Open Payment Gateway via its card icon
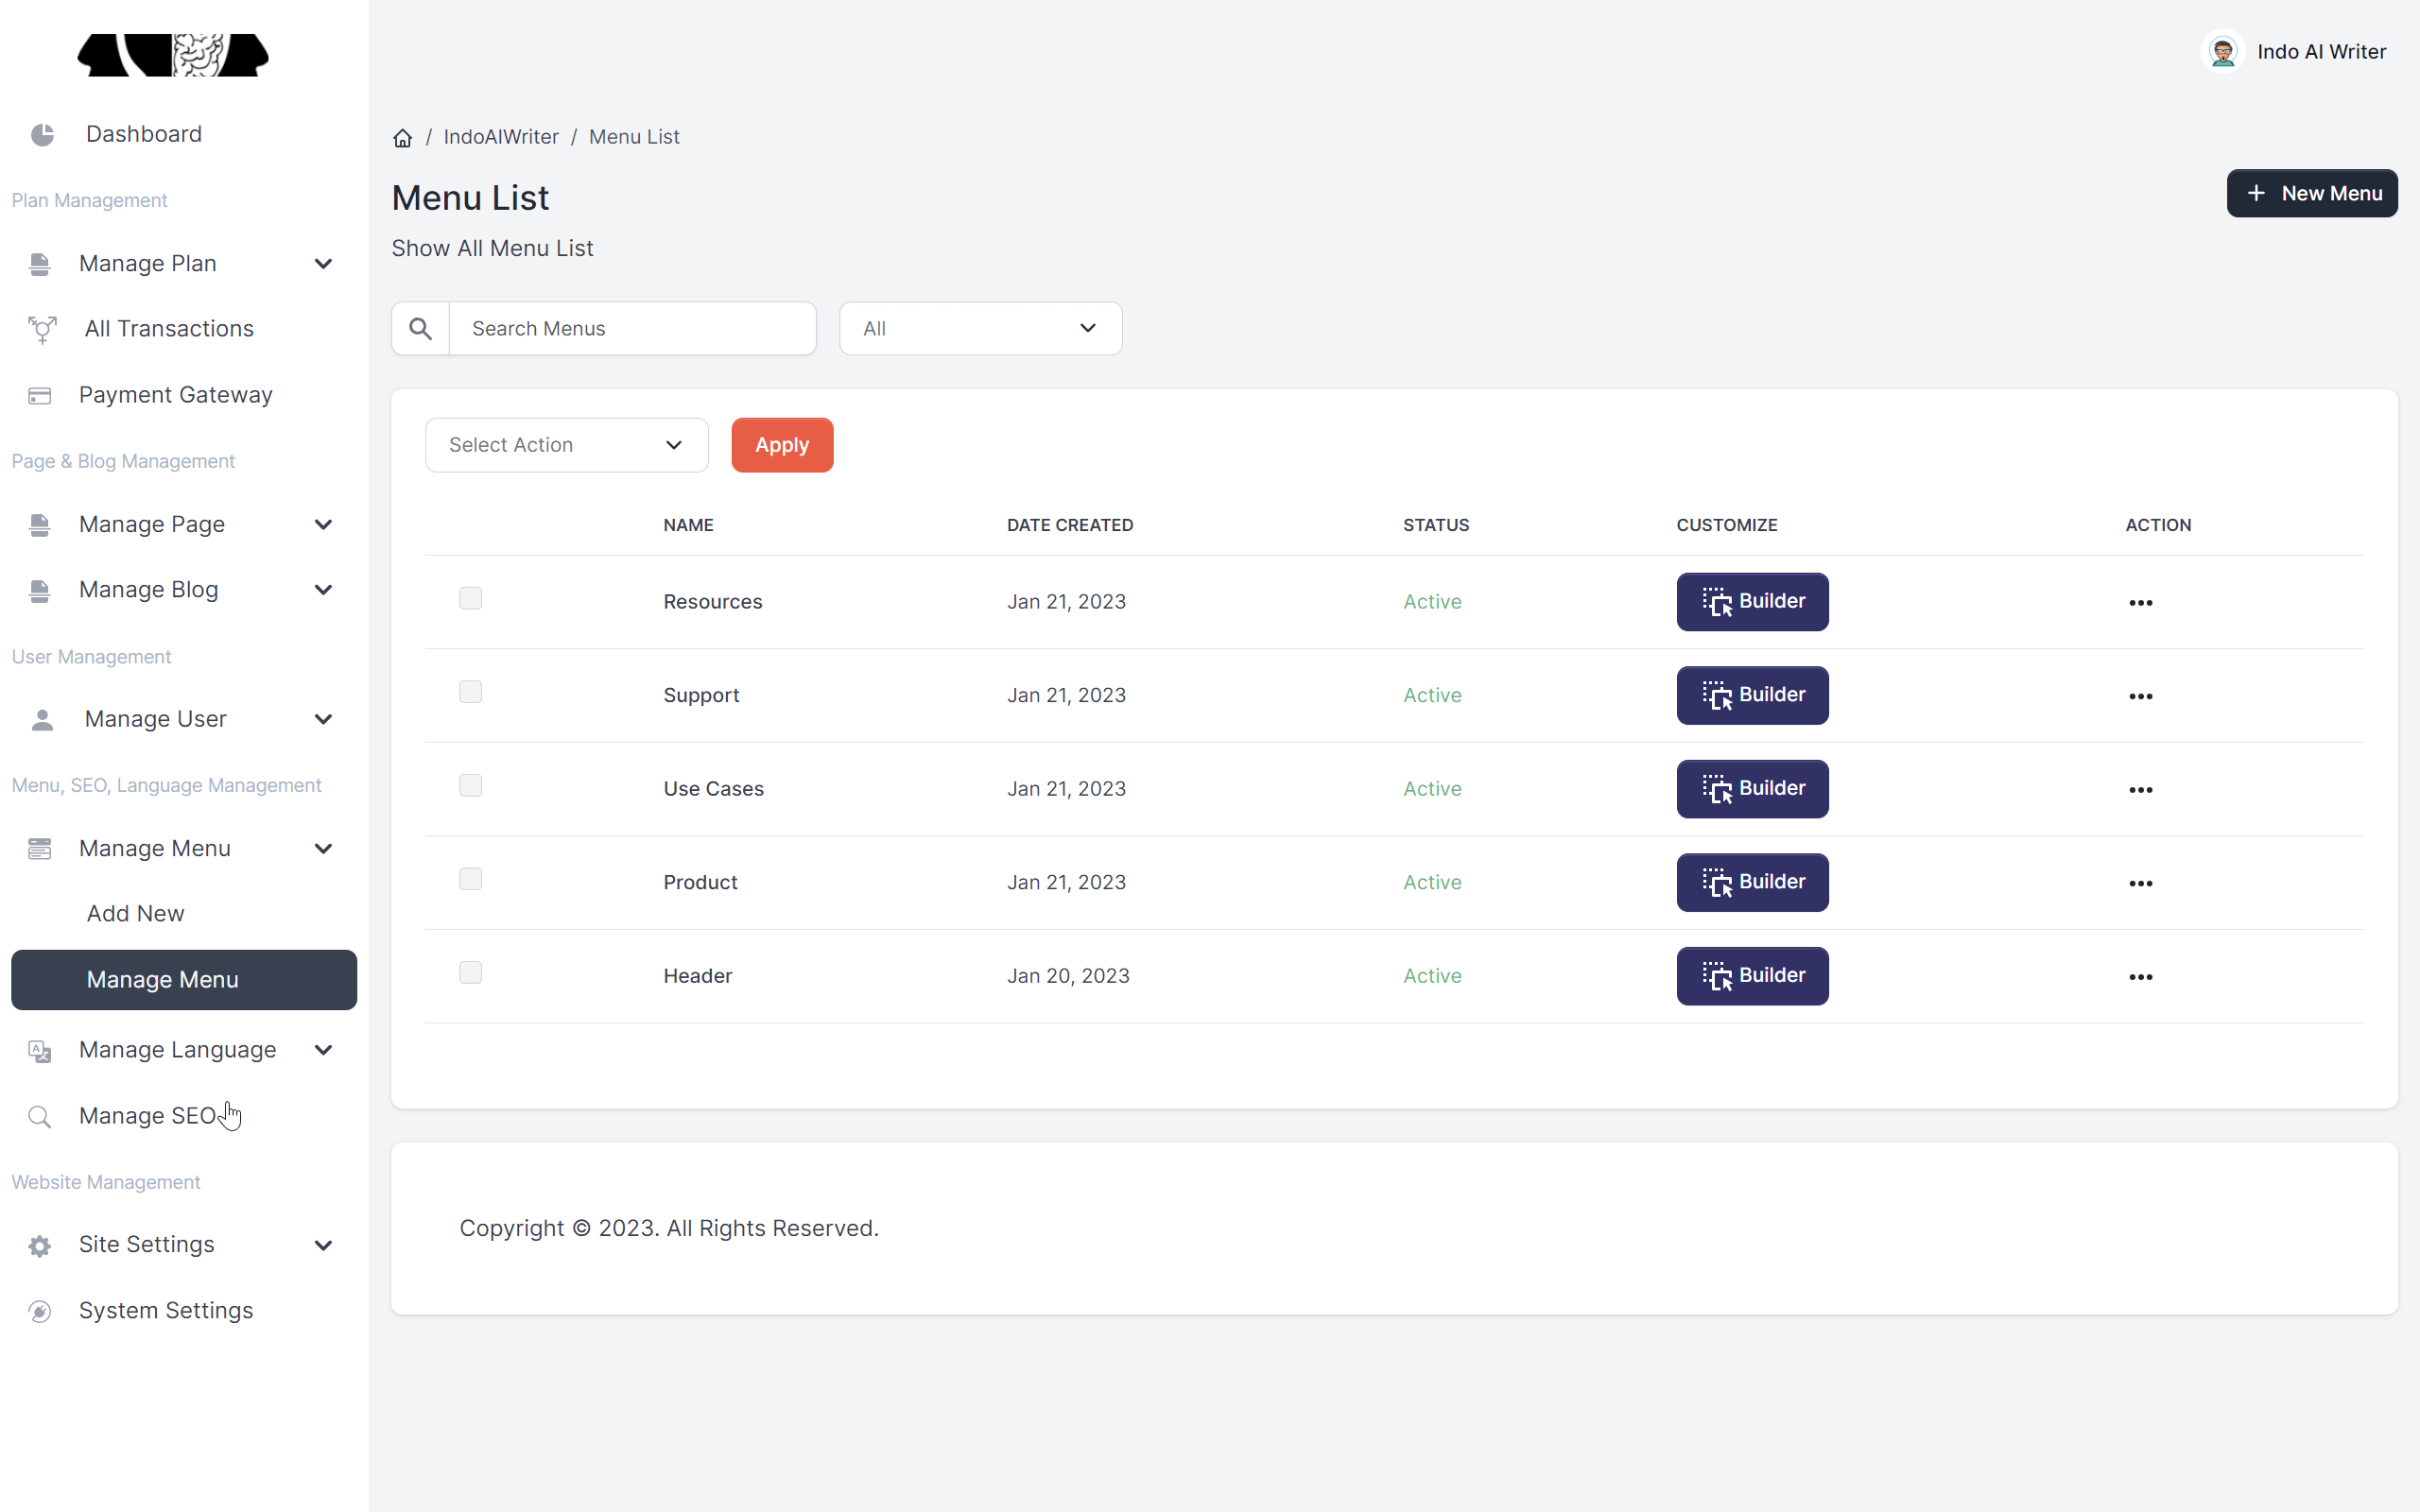The width and height of the screenshot is (2420, 1512). [x=39, y=394]
